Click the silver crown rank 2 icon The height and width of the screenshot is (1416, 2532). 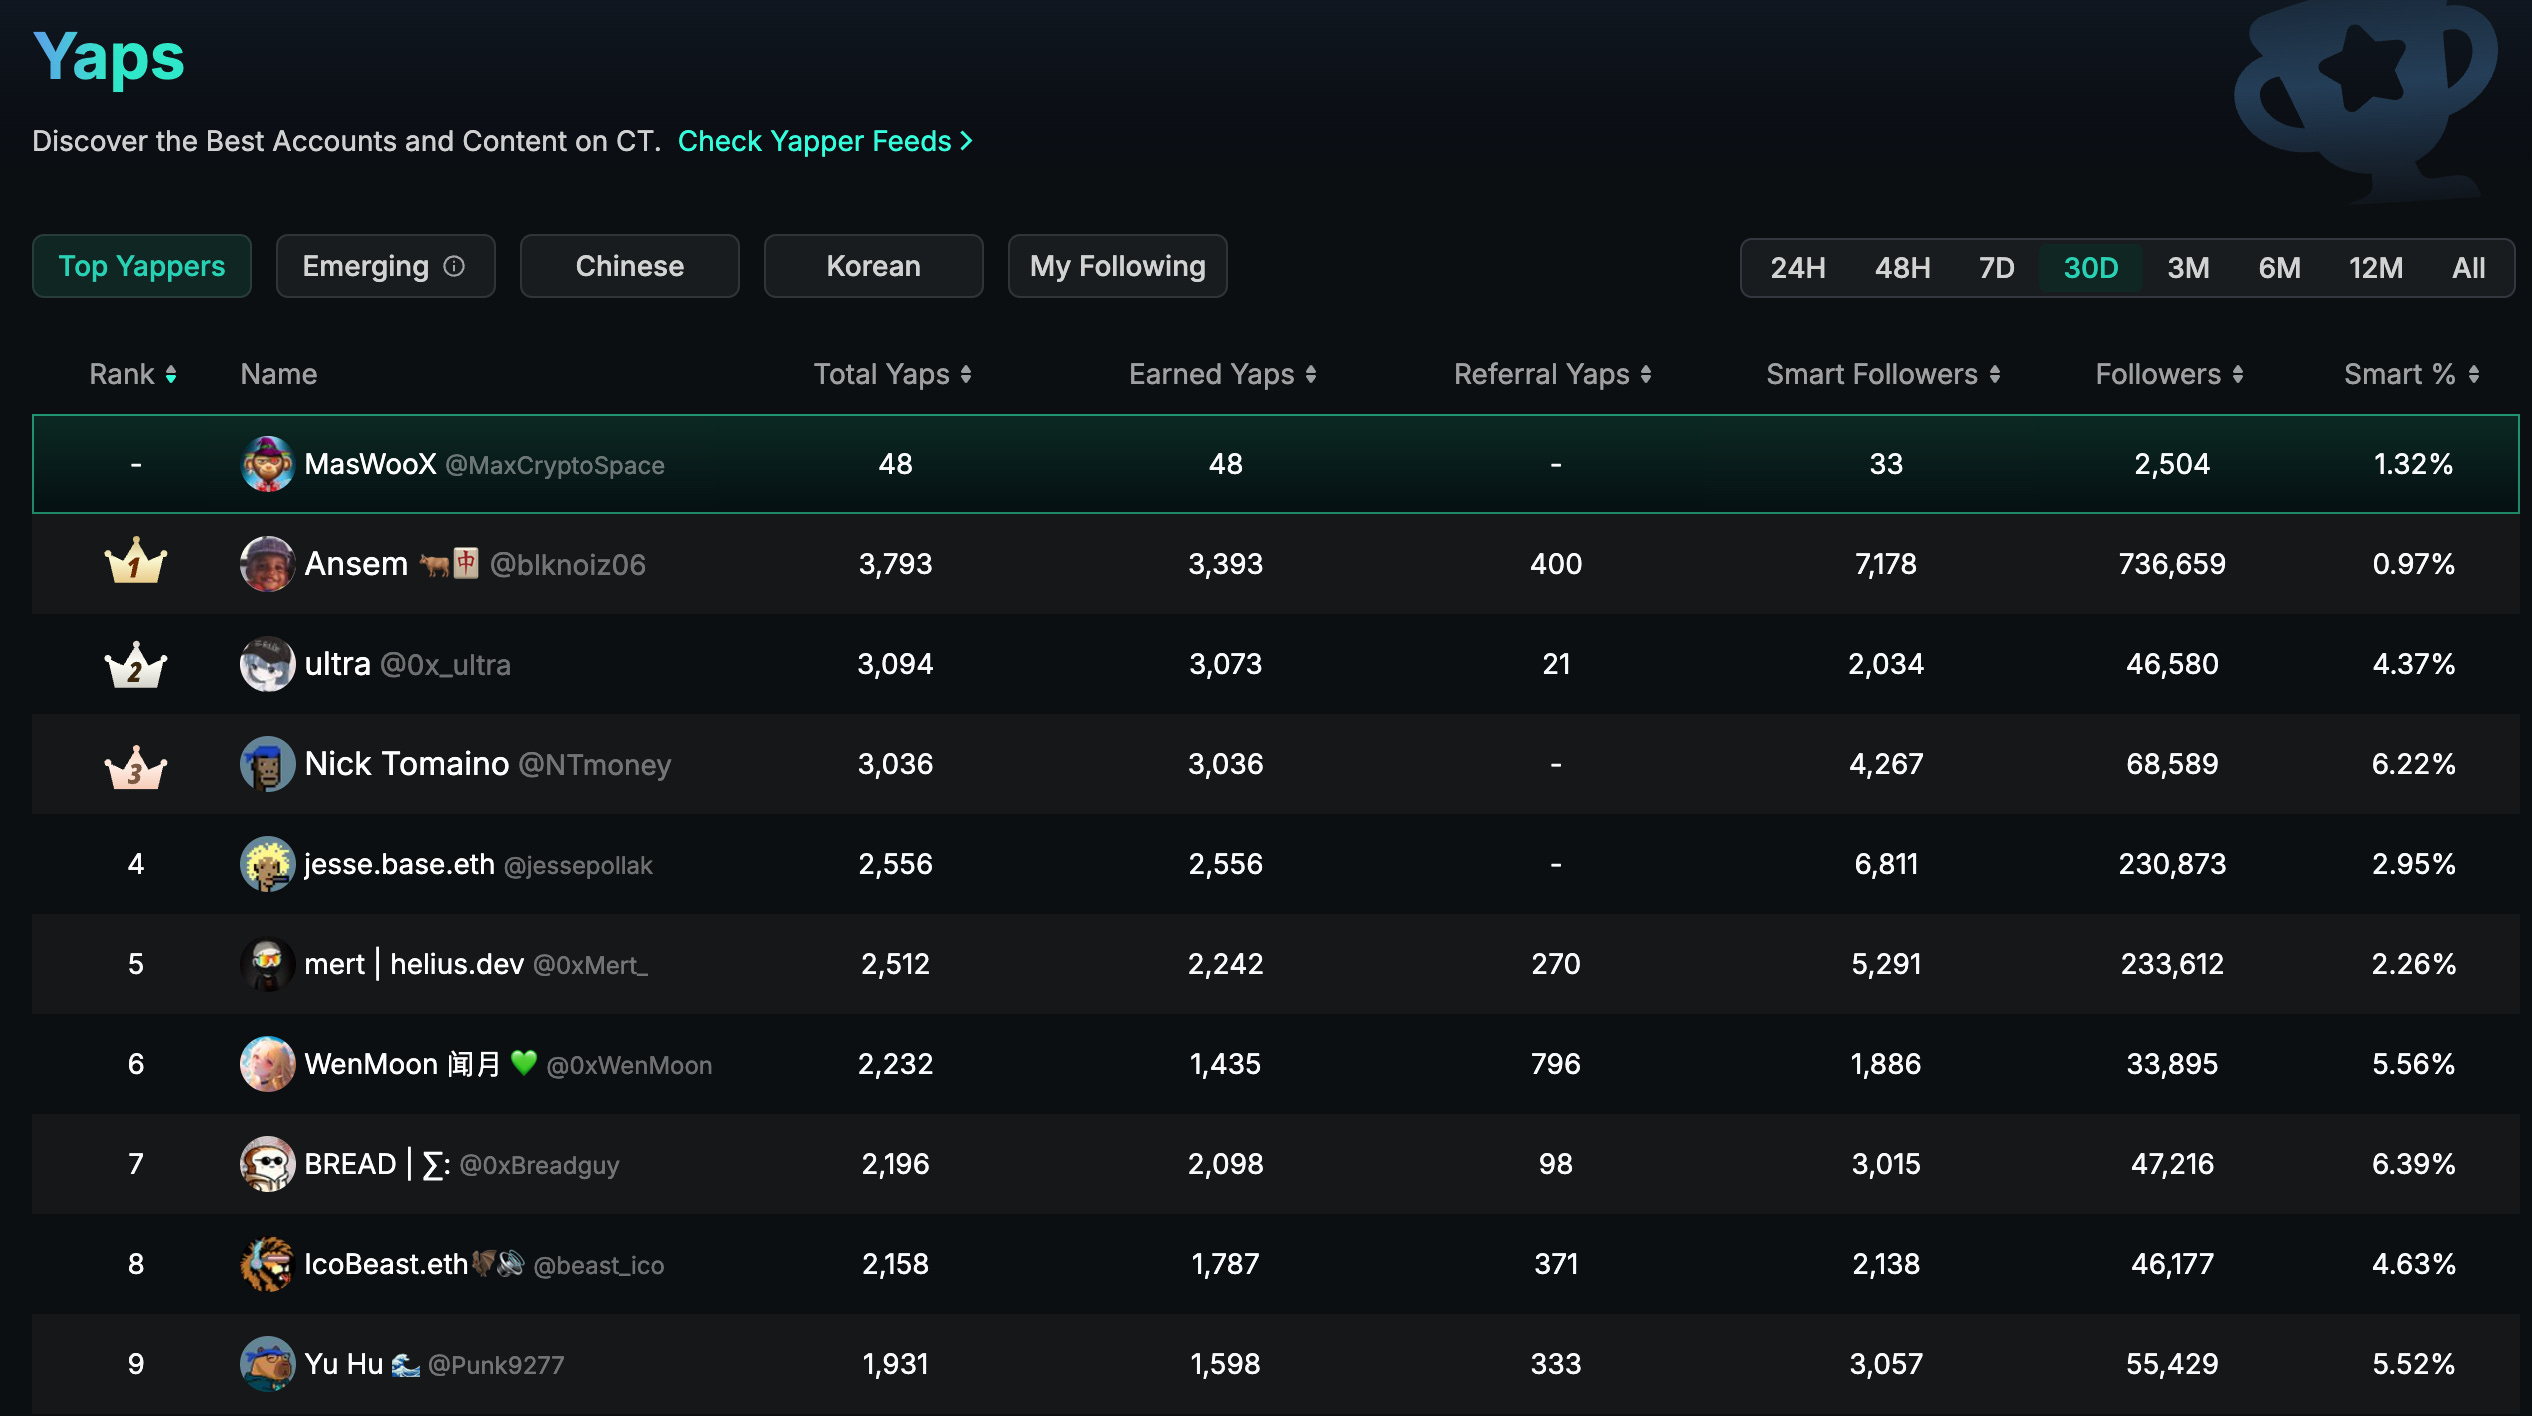click(135, 664)
